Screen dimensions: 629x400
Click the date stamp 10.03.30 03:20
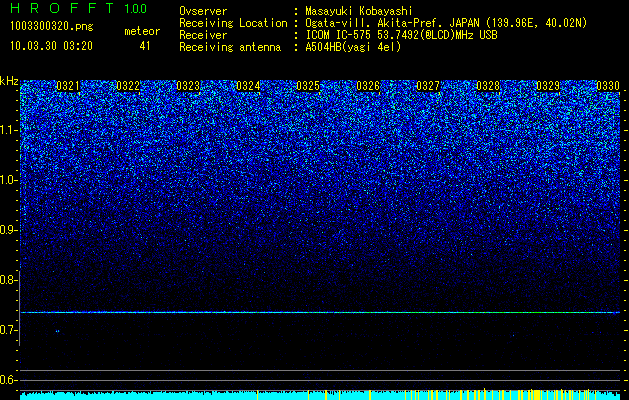click(51, 46)
